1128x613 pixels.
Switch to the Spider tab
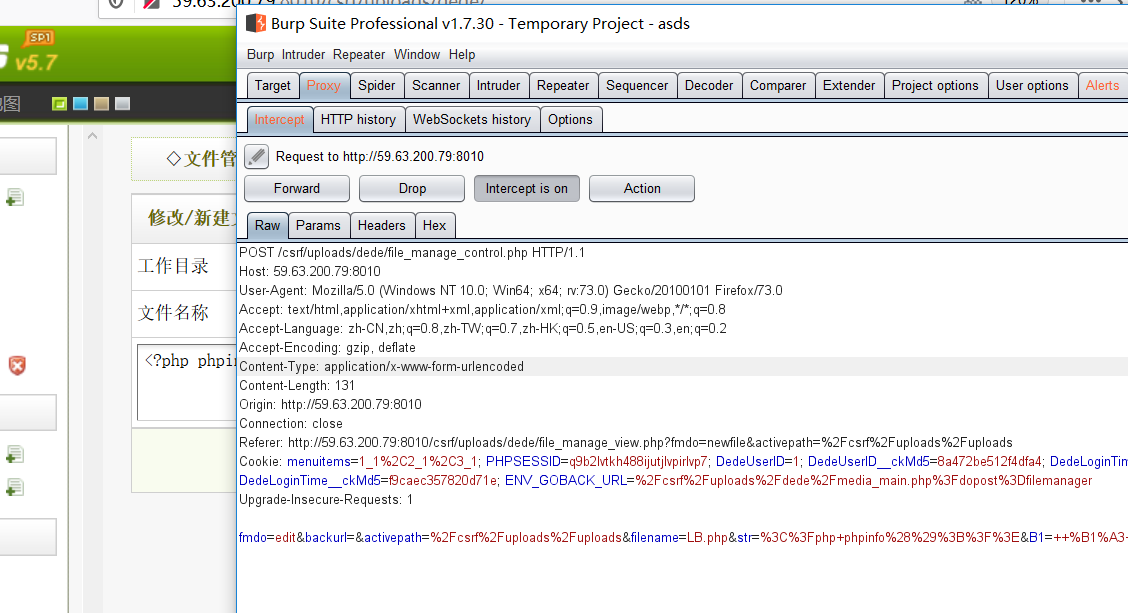(377, 86)
